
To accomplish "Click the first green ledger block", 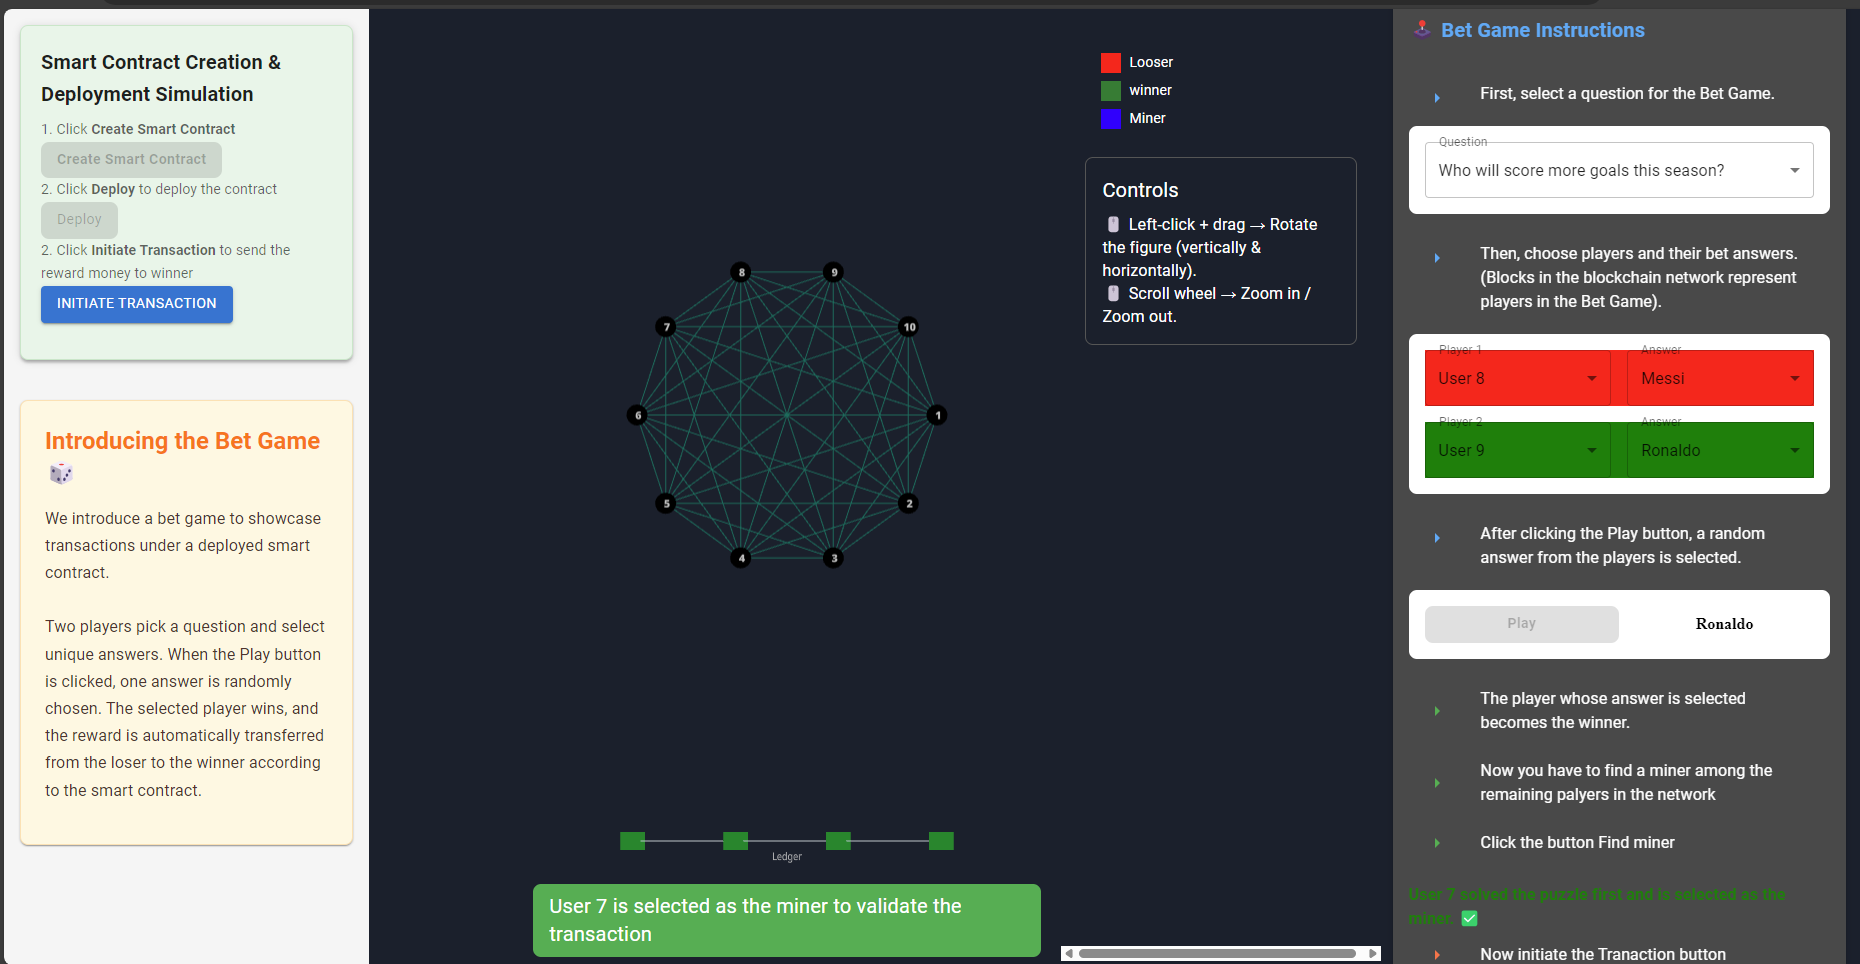I will (632, 841).
